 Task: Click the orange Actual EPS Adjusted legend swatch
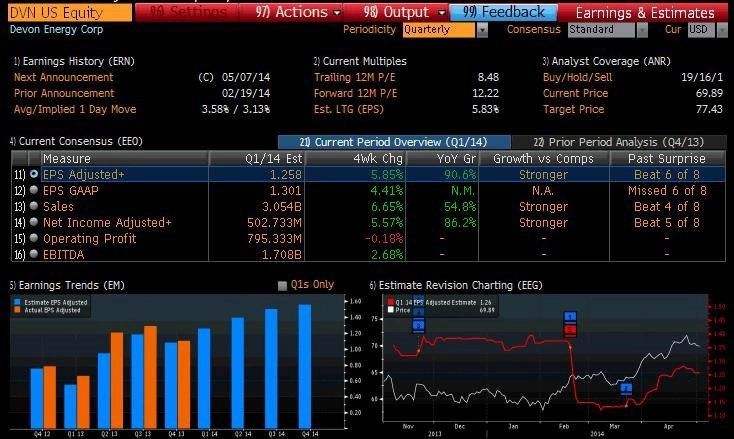click(17, 310)
